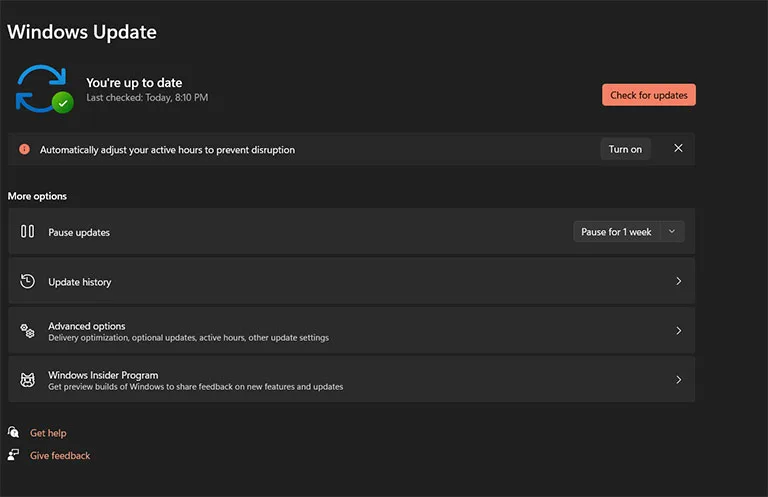Open Windows Insider Program via its chevron
Viewport: 768px width, 497px height.
click(679, 379)
